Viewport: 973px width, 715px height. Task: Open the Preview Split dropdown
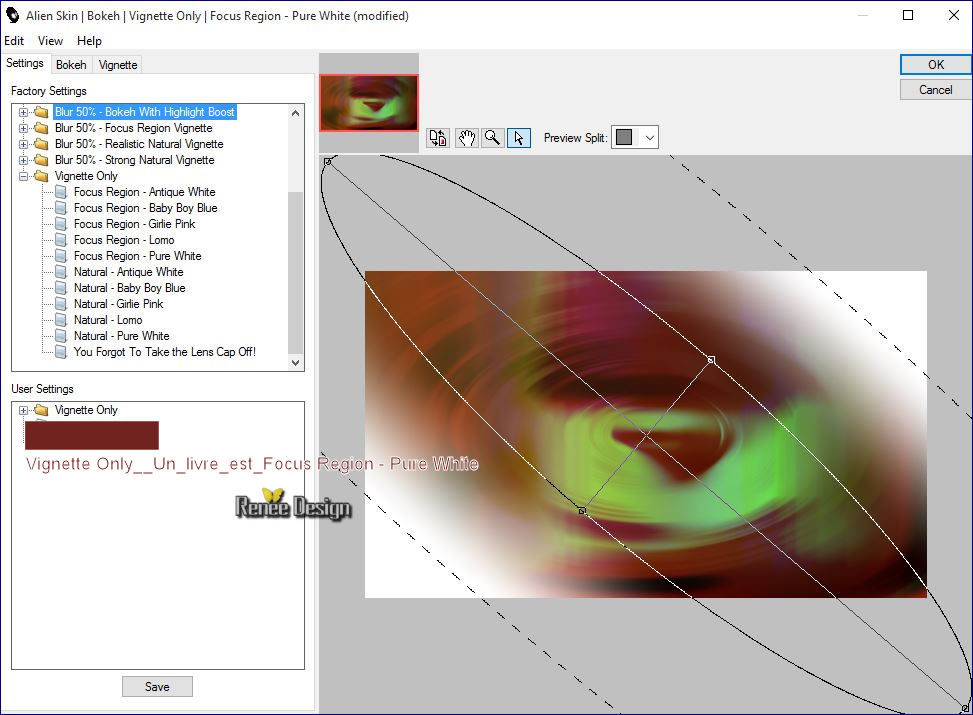coord(649,138)
